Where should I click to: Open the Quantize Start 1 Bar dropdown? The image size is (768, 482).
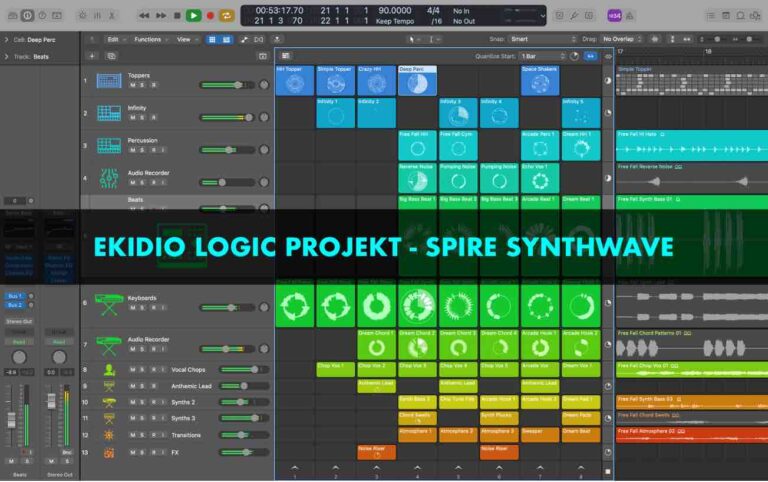[543, 56]
